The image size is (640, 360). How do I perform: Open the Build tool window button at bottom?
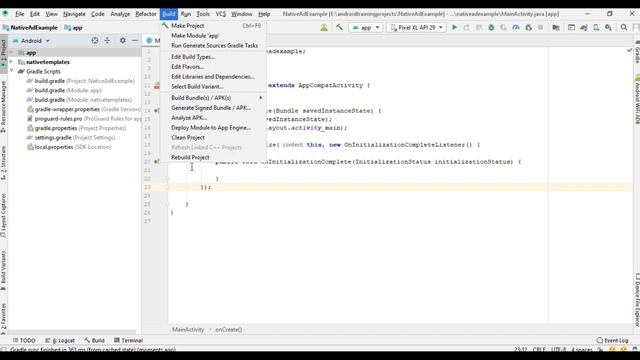coord(94,340)
